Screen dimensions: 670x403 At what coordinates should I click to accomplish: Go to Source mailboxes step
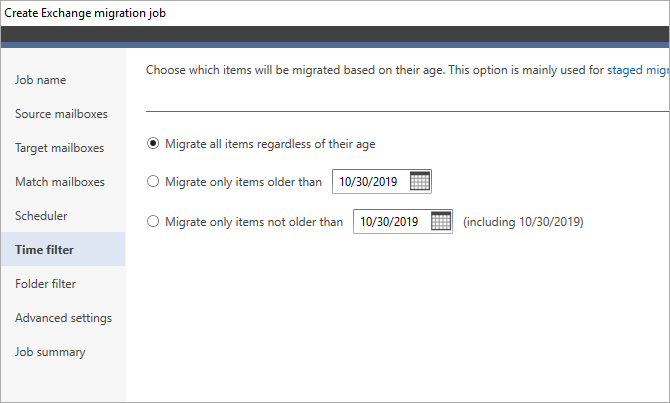coord(63,114)
